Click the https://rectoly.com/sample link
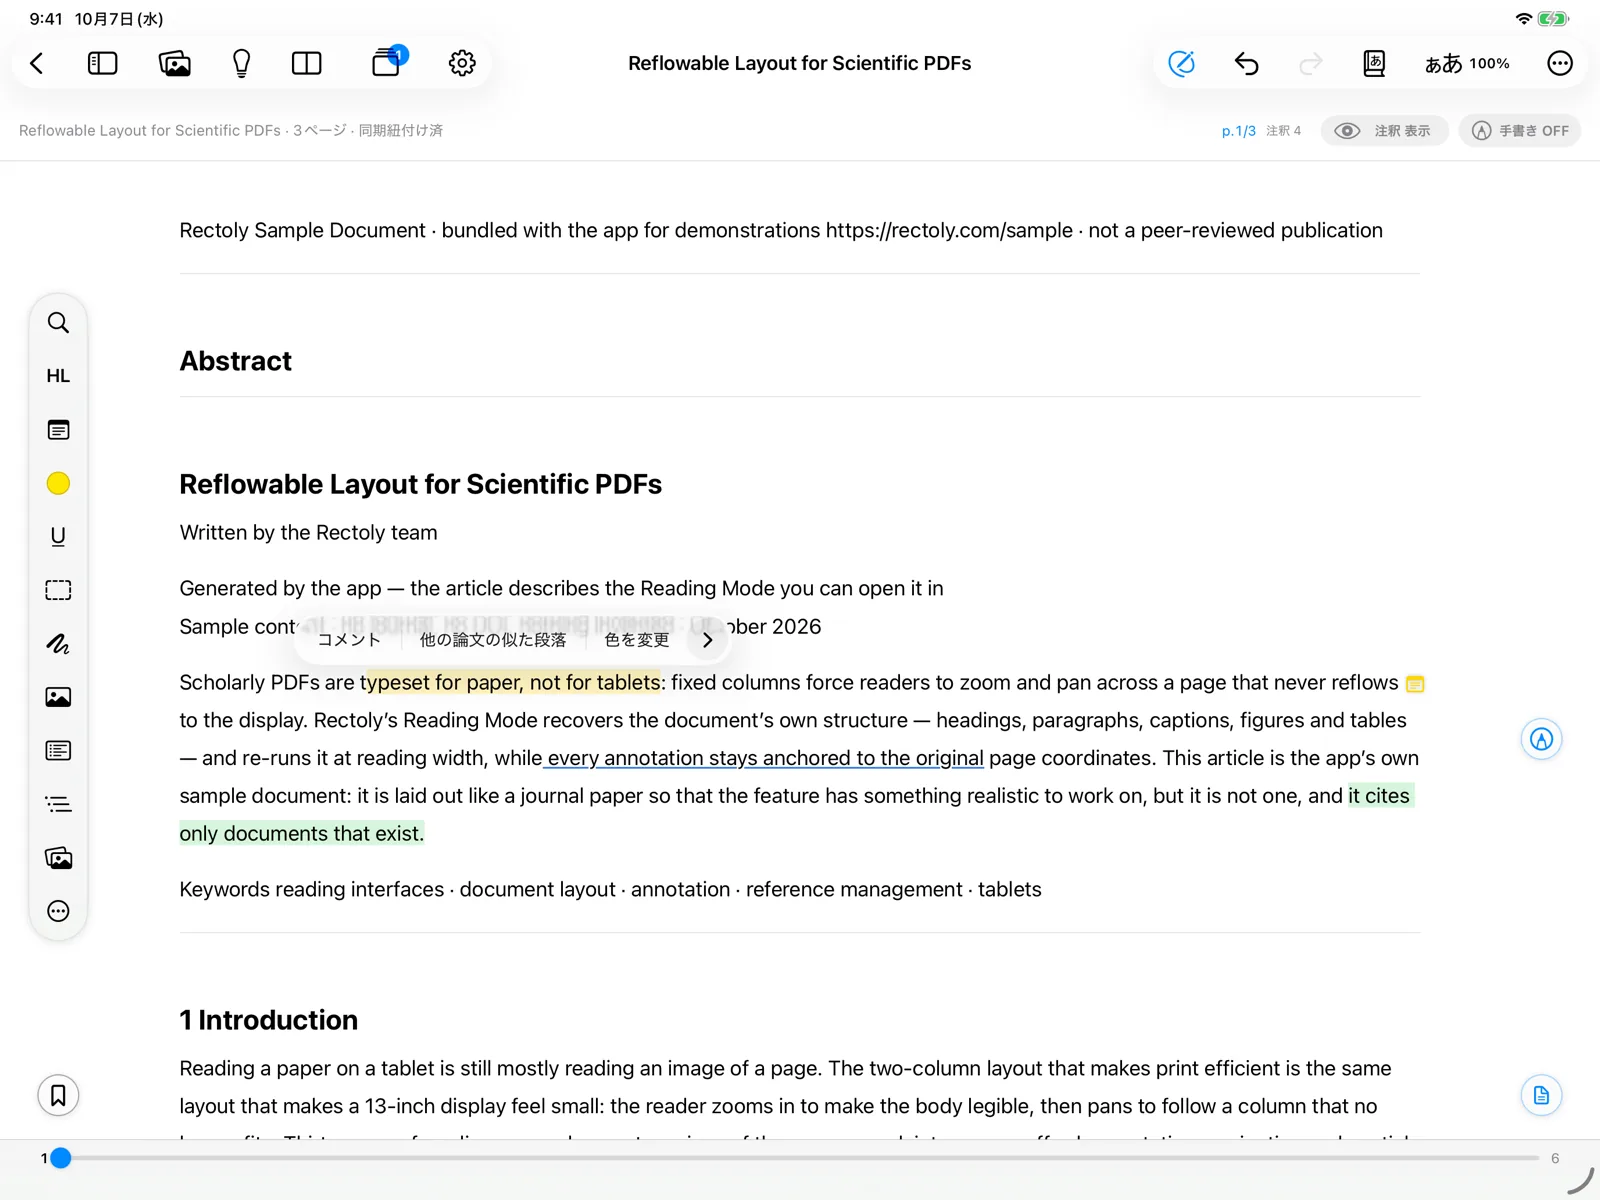 pyautogui.click(x=949, y=231)
